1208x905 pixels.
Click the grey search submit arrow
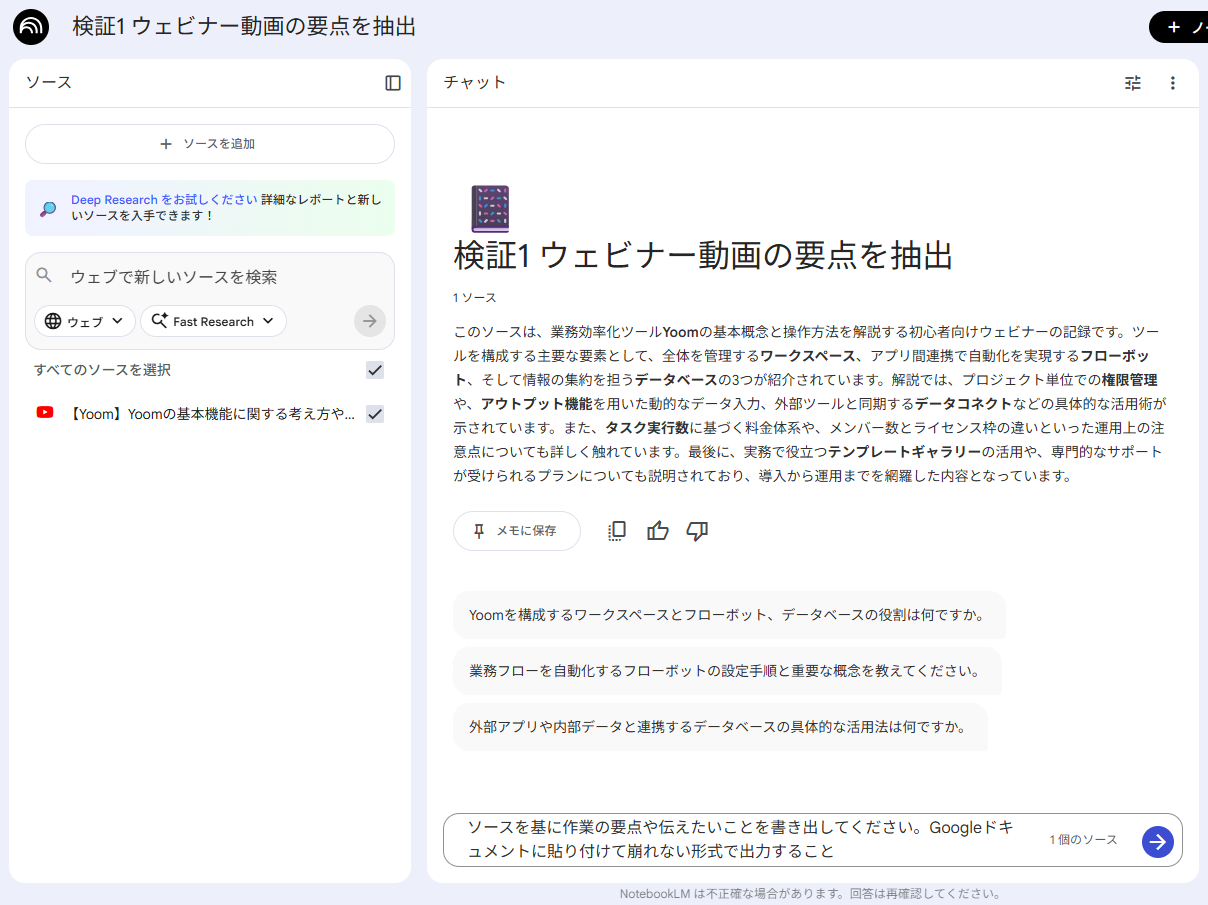(x=369, y=321)
